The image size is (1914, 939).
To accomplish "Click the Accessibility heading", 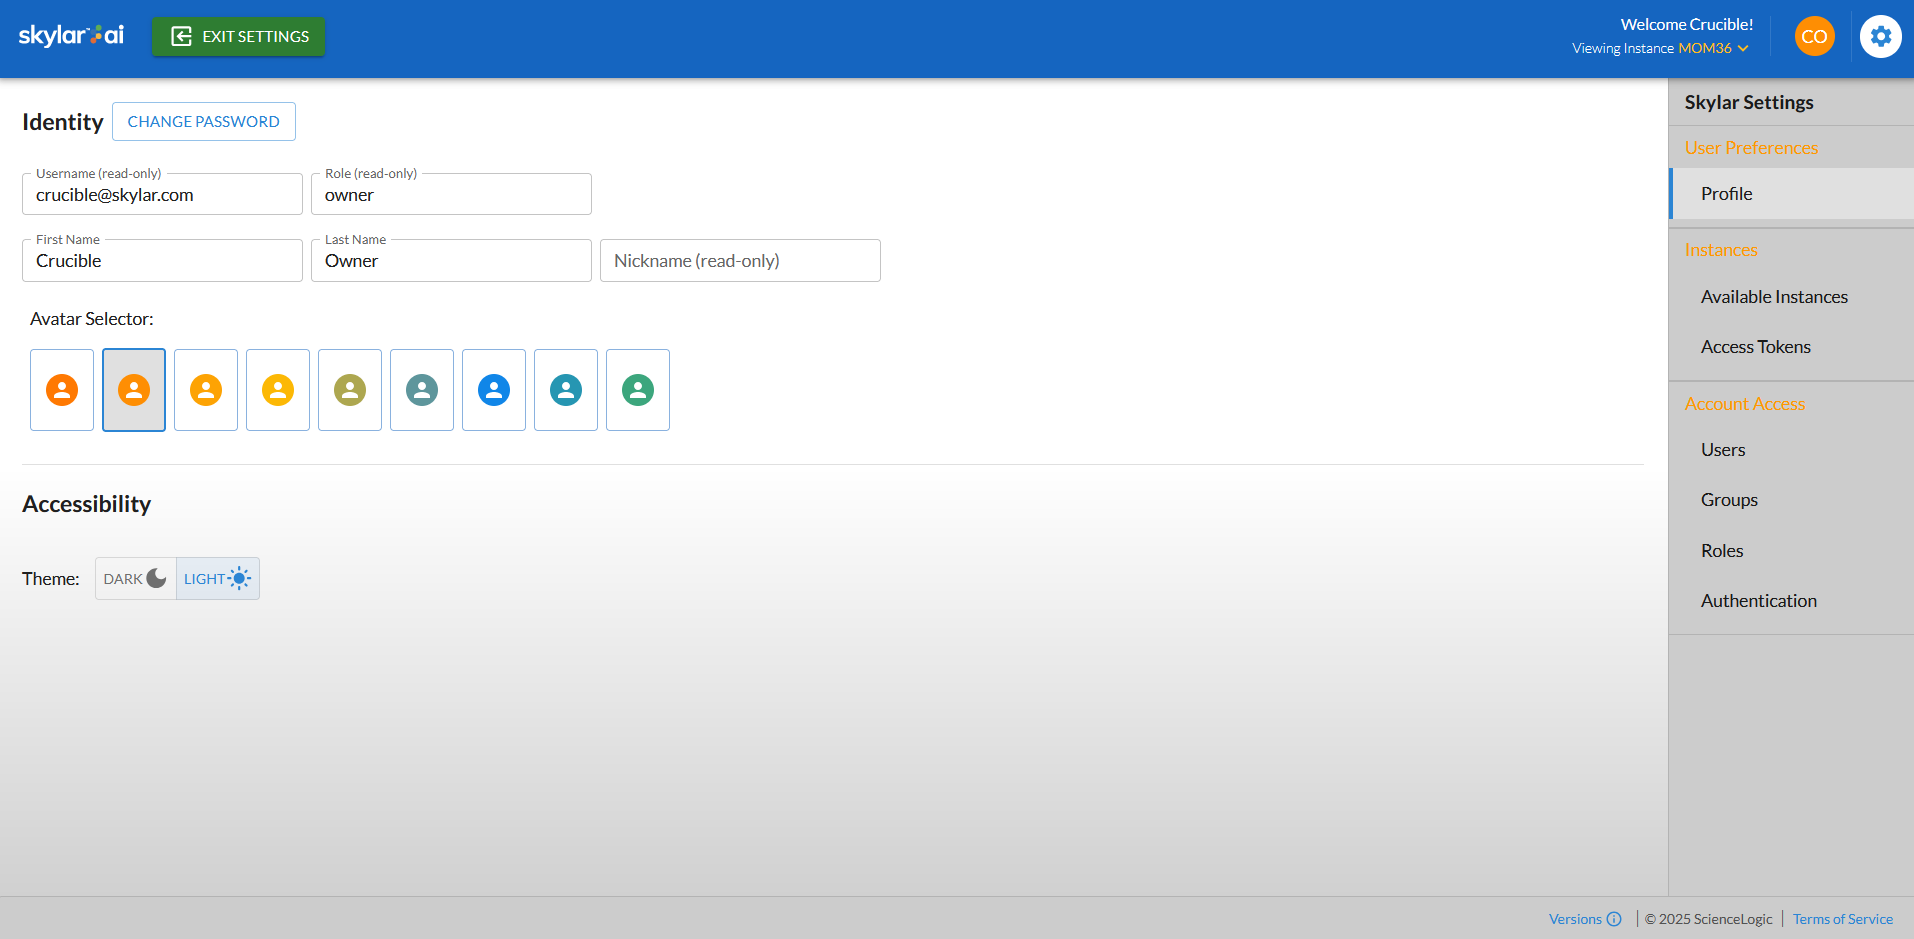I will pos(87,504).
